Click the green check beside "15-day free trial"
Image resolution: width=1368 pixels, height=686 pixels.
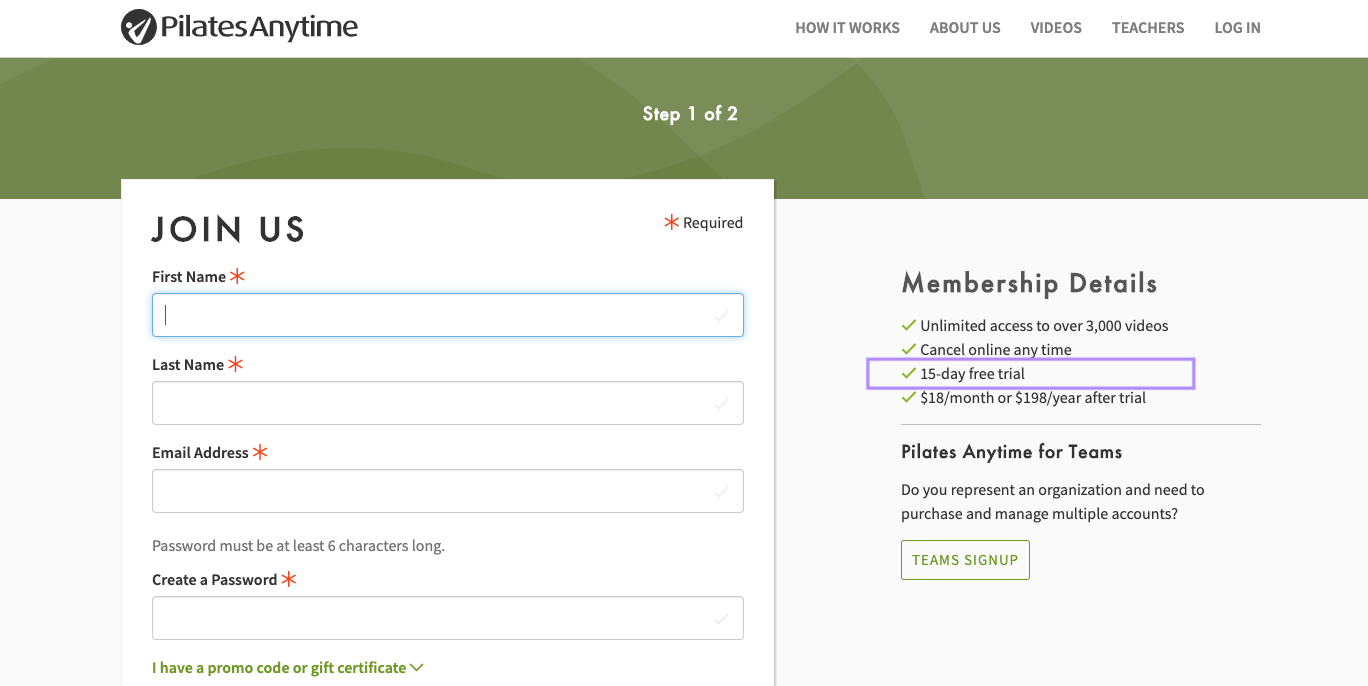[x=909, y=373]
